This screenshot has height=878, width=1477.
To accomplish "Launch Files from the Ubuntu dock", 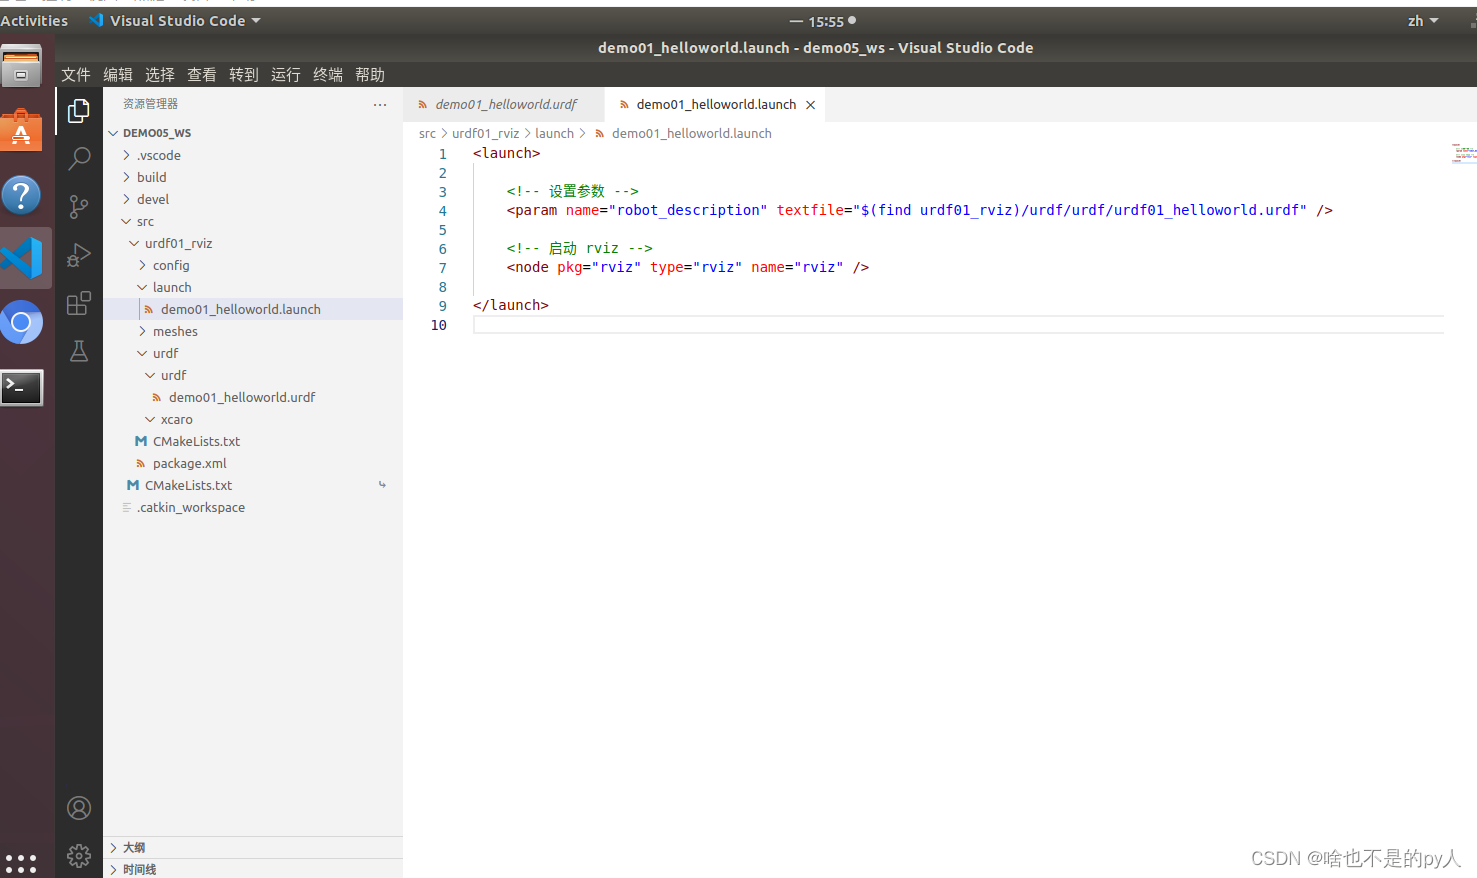I will (x=21, y=66).
